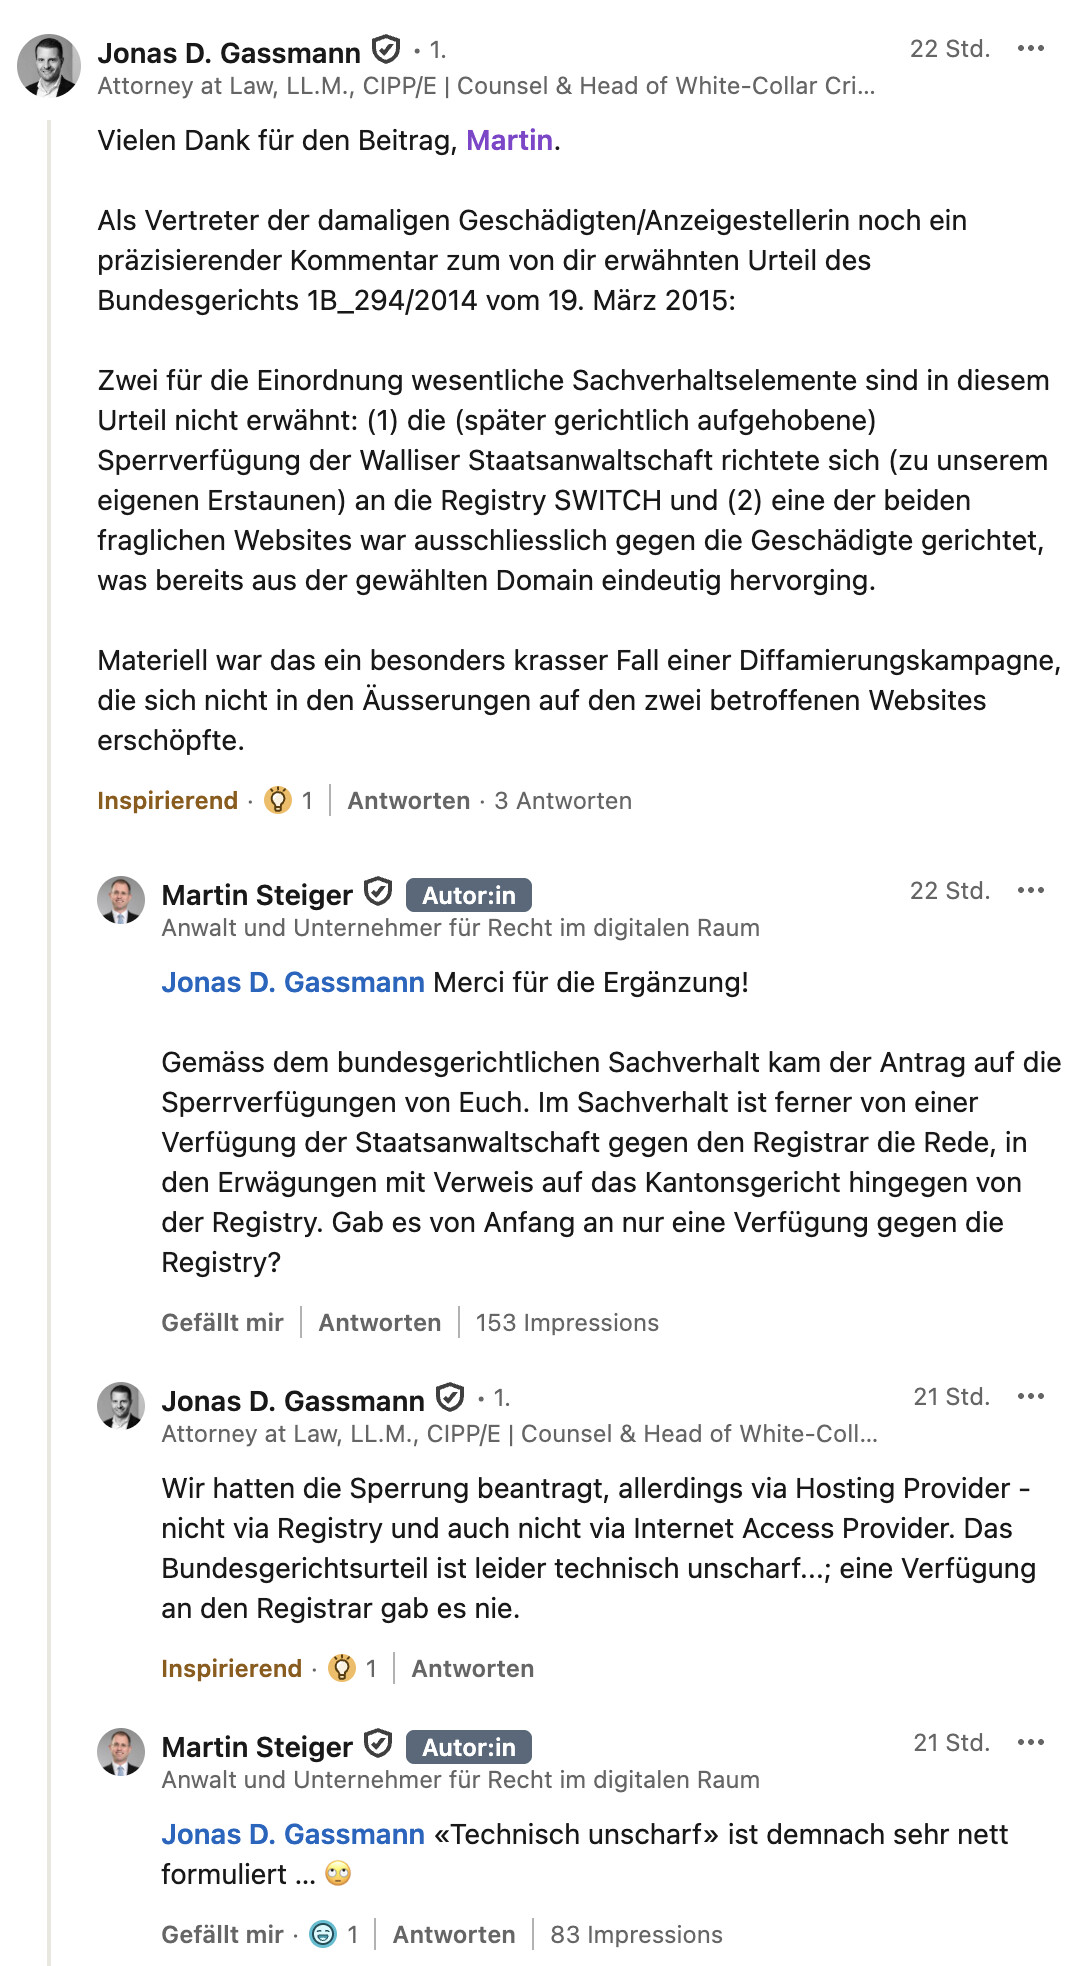Screen dimensions: 1078x1966
Task: Toggle Gefällt mir on Martin's last reply
Action: [x=222, y=1935]
